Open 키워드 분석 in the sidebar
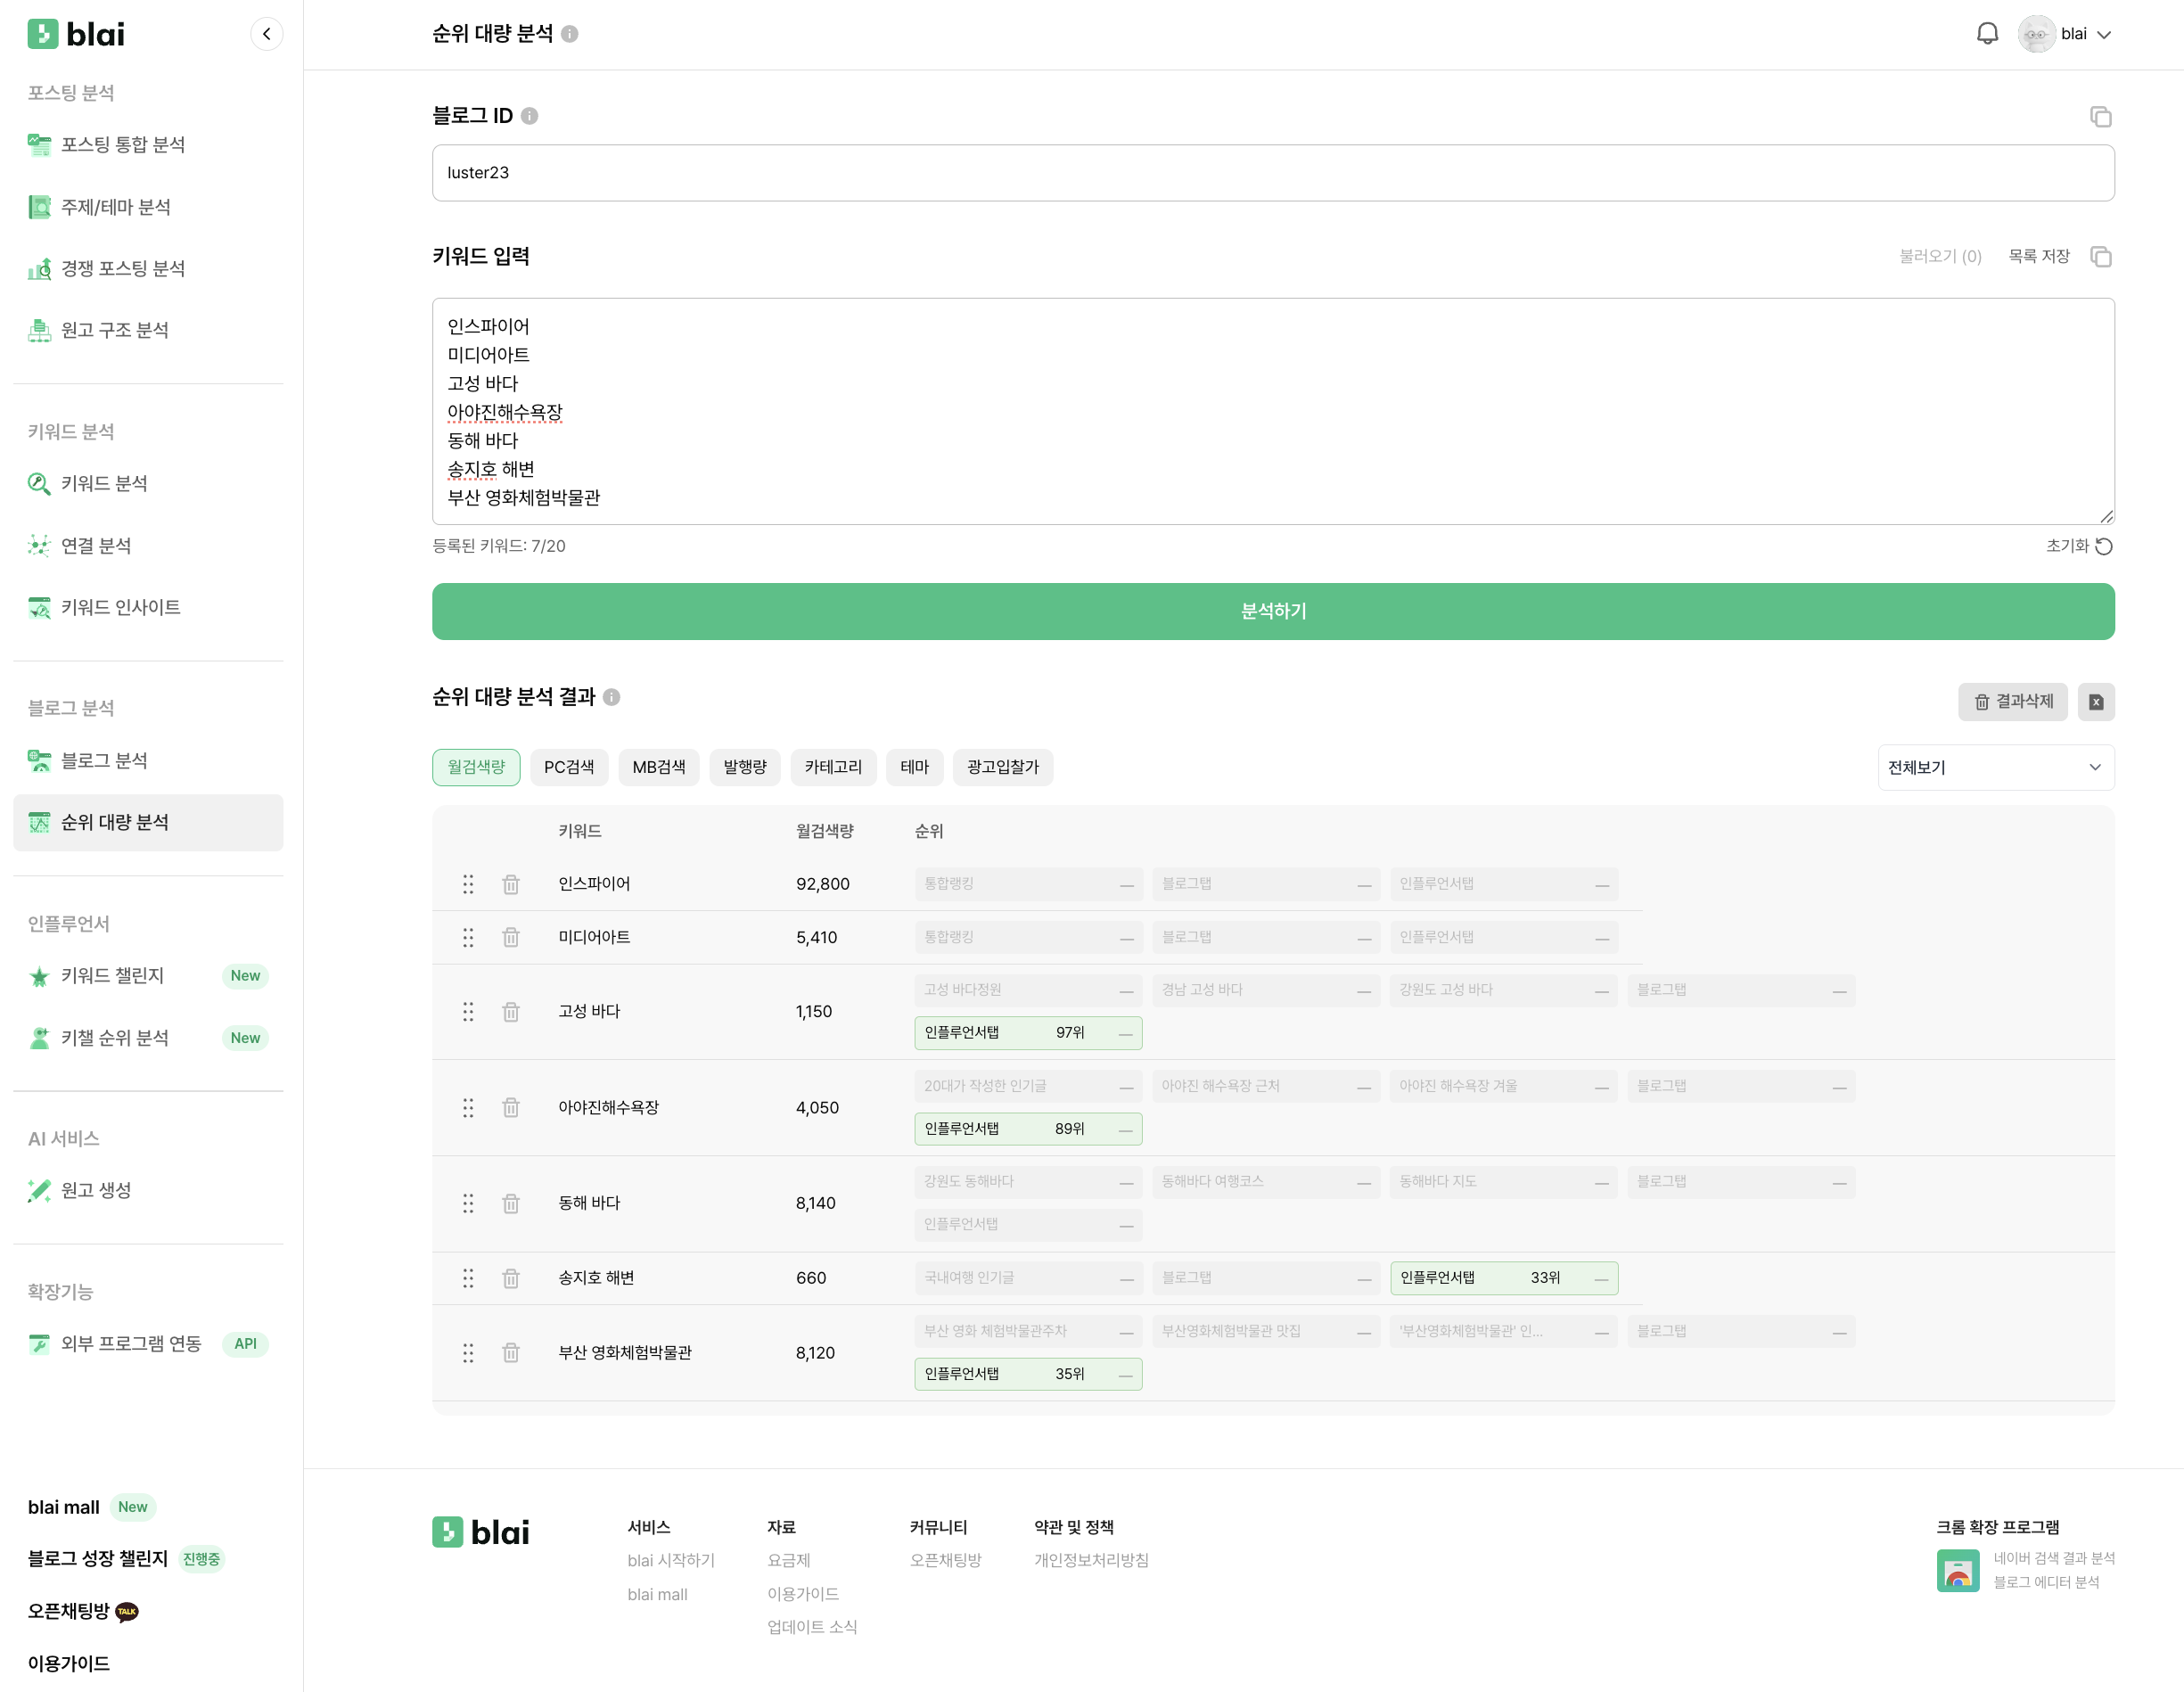The image size is (2184, 1692). (x=104, y=484)
